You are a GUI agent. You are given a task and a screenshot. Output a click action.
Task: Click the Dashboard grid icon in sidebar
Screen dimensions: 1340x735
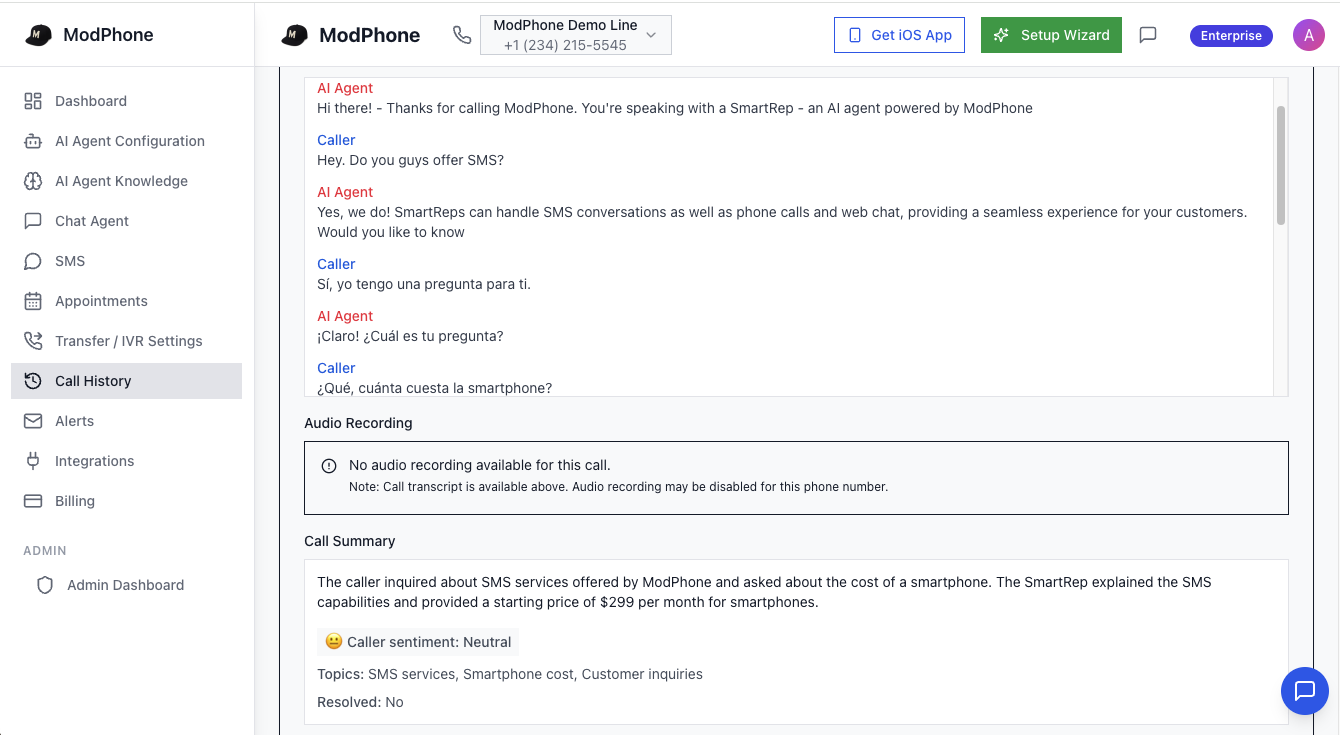[x=33, y=101]
